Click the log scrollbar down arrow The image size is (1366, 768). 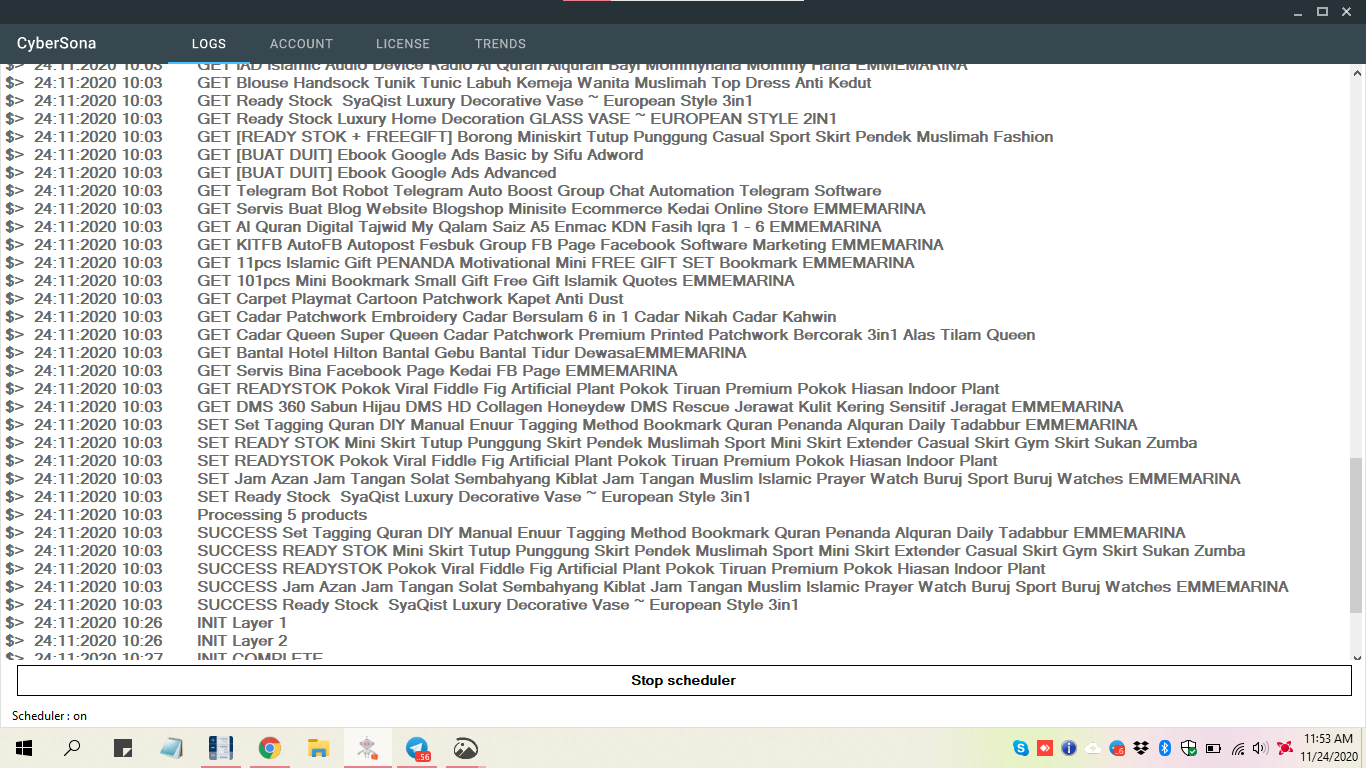pos(1358,657)
